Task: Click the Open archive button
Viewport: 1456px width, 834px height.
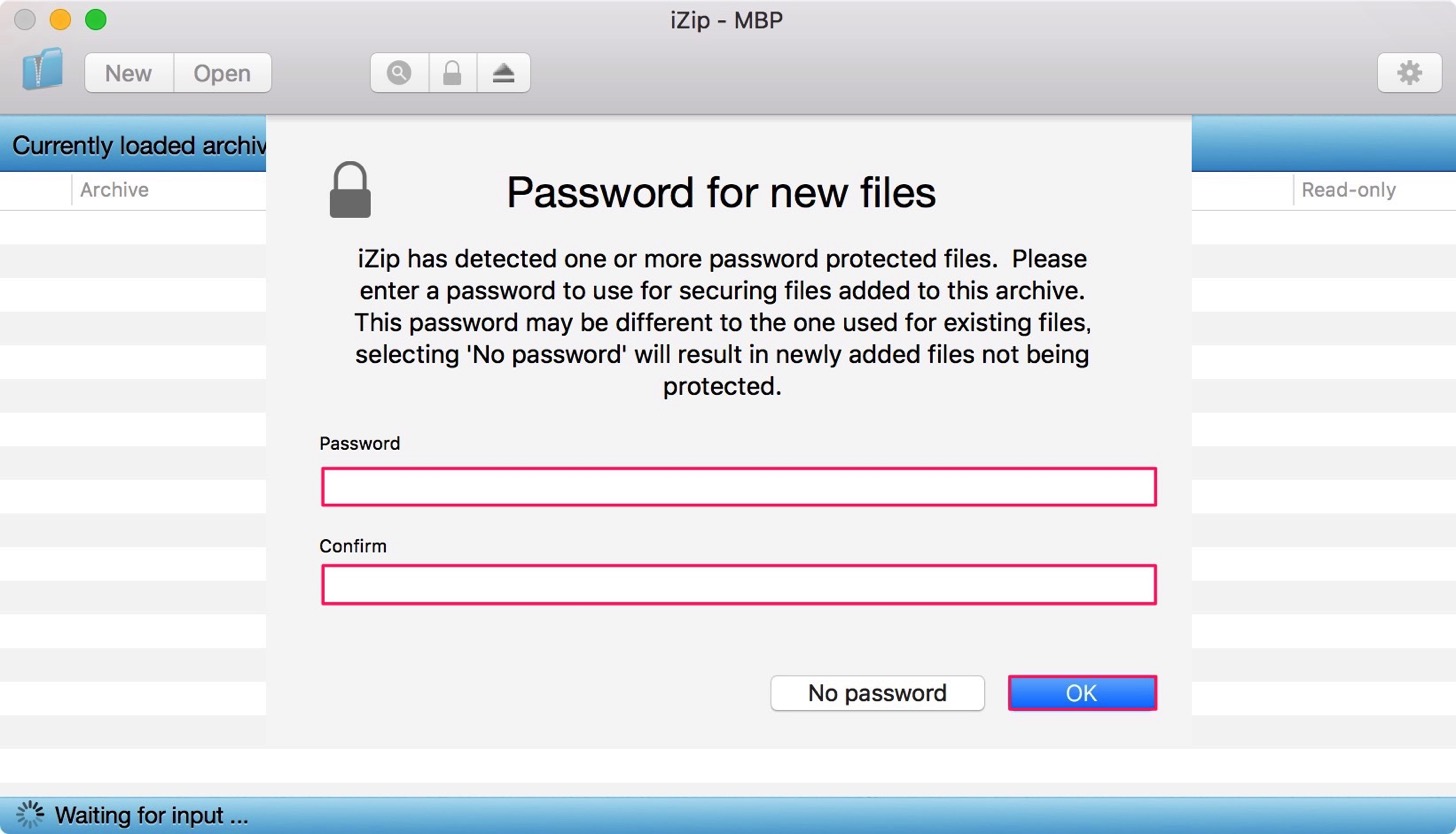Action: point(222,73)
